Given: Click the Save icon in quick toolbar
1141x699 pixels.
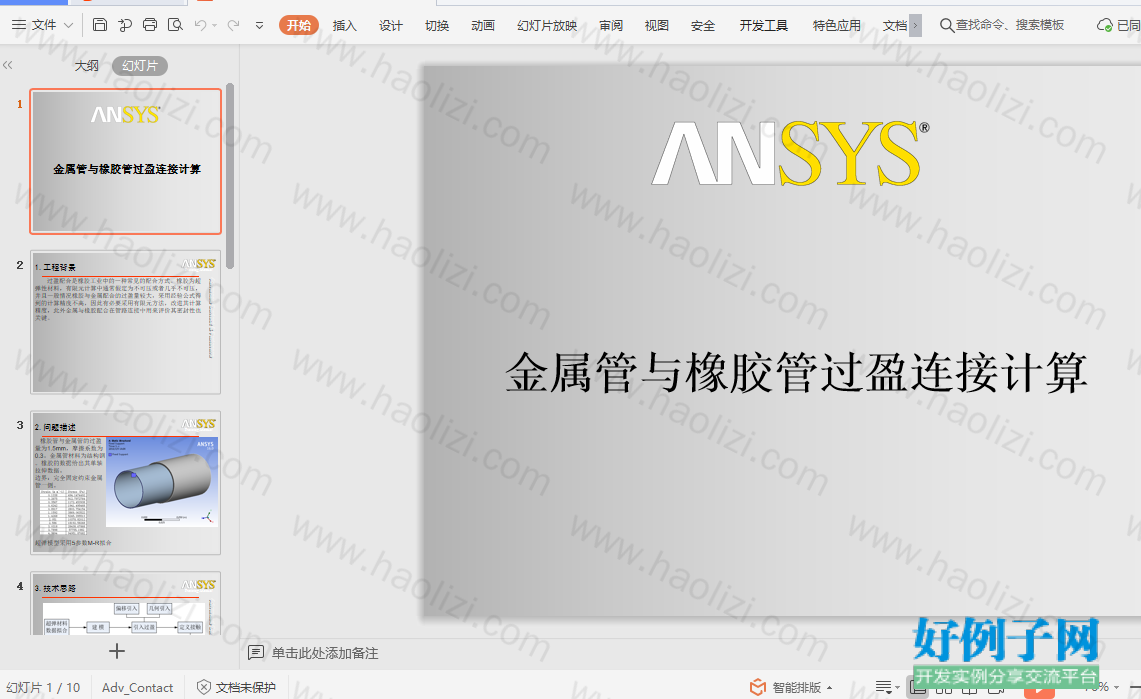Looking at the screenshot, I should pos(100,25).
